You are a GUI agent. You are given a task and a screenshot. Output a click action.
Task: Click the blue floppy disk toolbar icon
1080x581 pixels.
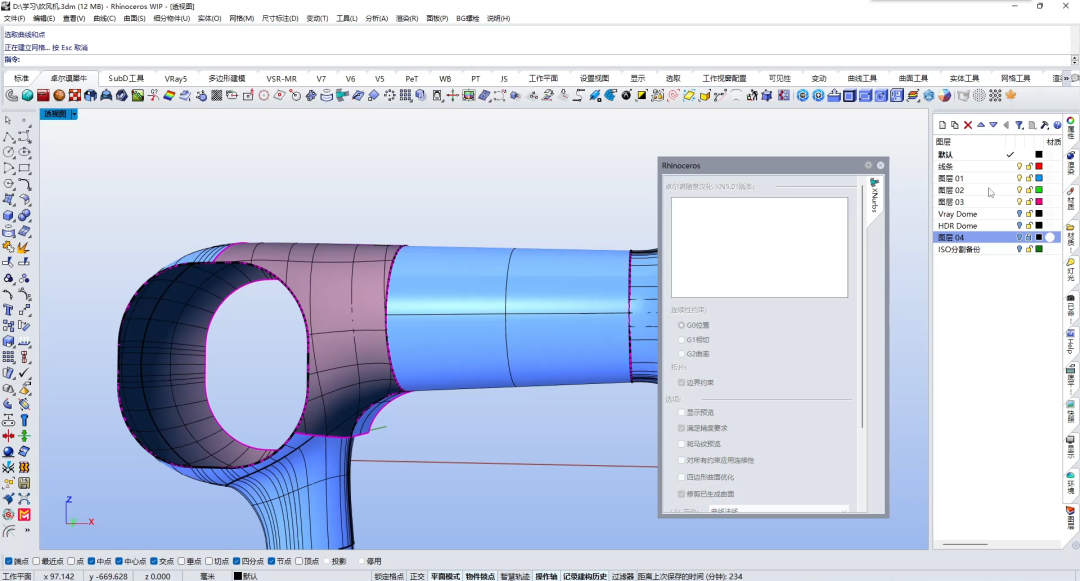[x=896, y=96]
